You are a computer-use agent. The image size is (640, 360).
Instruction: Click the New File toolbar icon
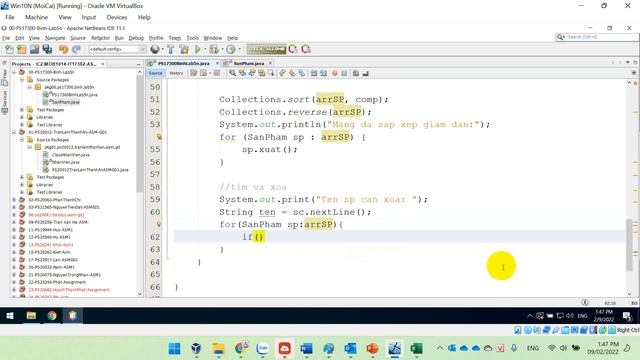9,49
